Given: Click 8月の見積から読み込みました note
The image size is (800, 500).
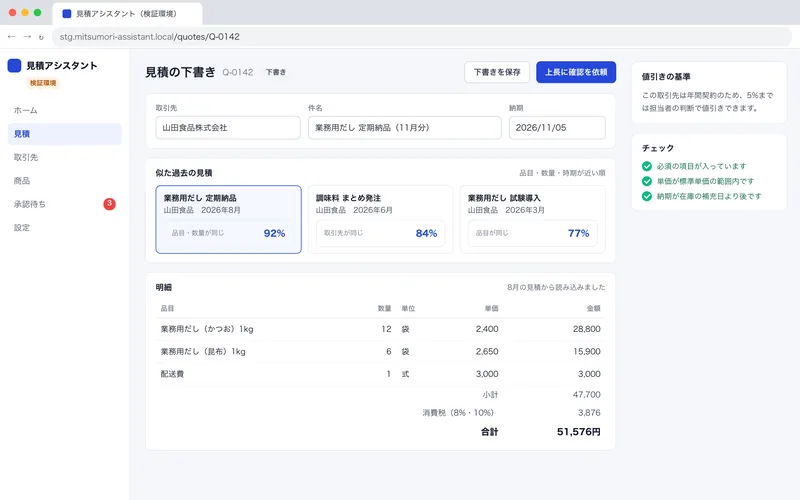Looking at the screenshot, I should [556, 287].
